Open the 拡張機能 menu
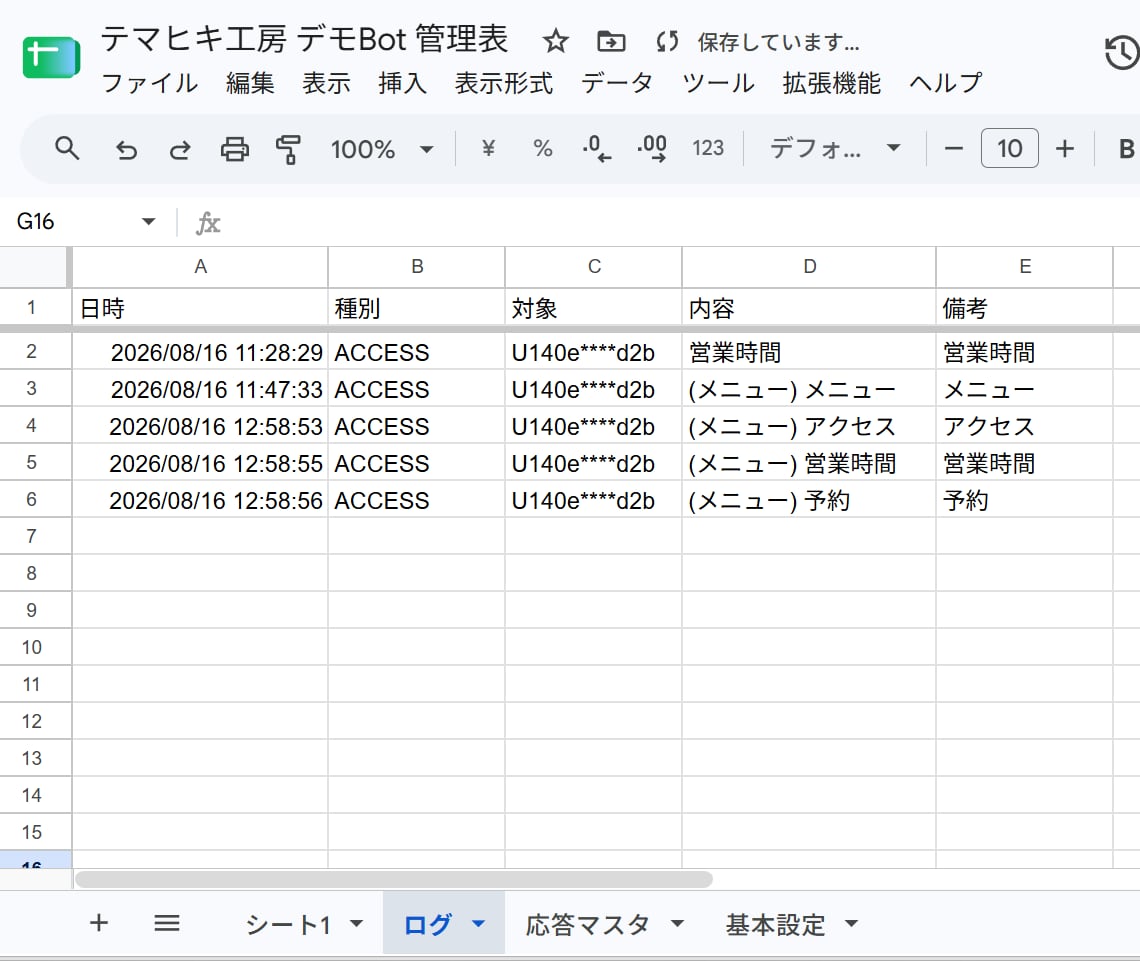Screen dimensions: 1140x961 (x=831, y=83)
